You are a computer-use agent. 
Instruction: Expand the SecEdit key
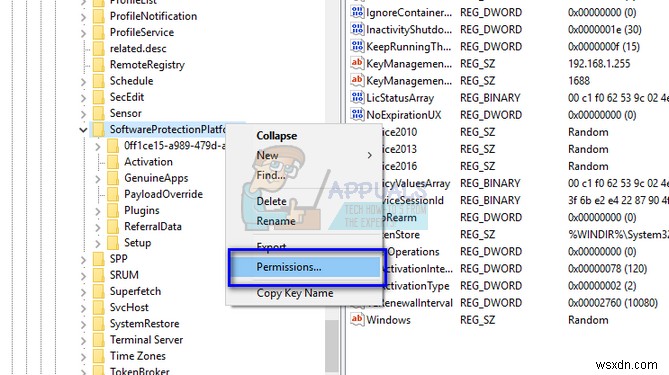(84, 98)
